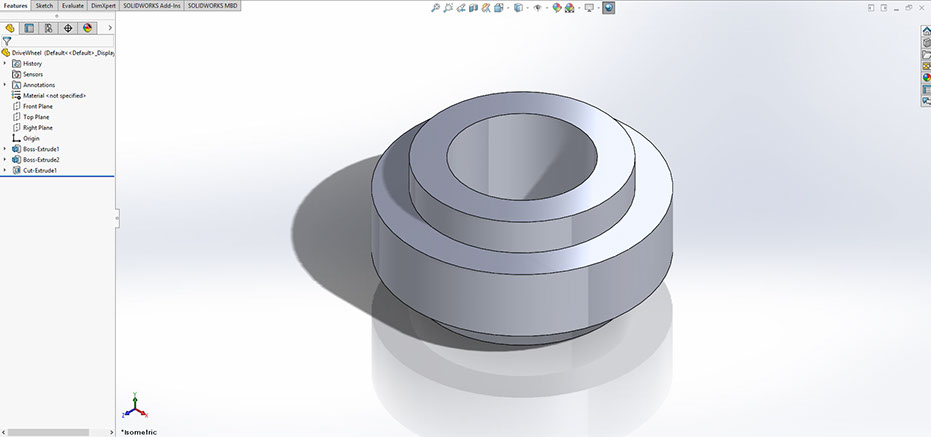931x437 pixels.
Task: Click the Zoom to Fit magnifier icon
Action: (x=436, y=8)
